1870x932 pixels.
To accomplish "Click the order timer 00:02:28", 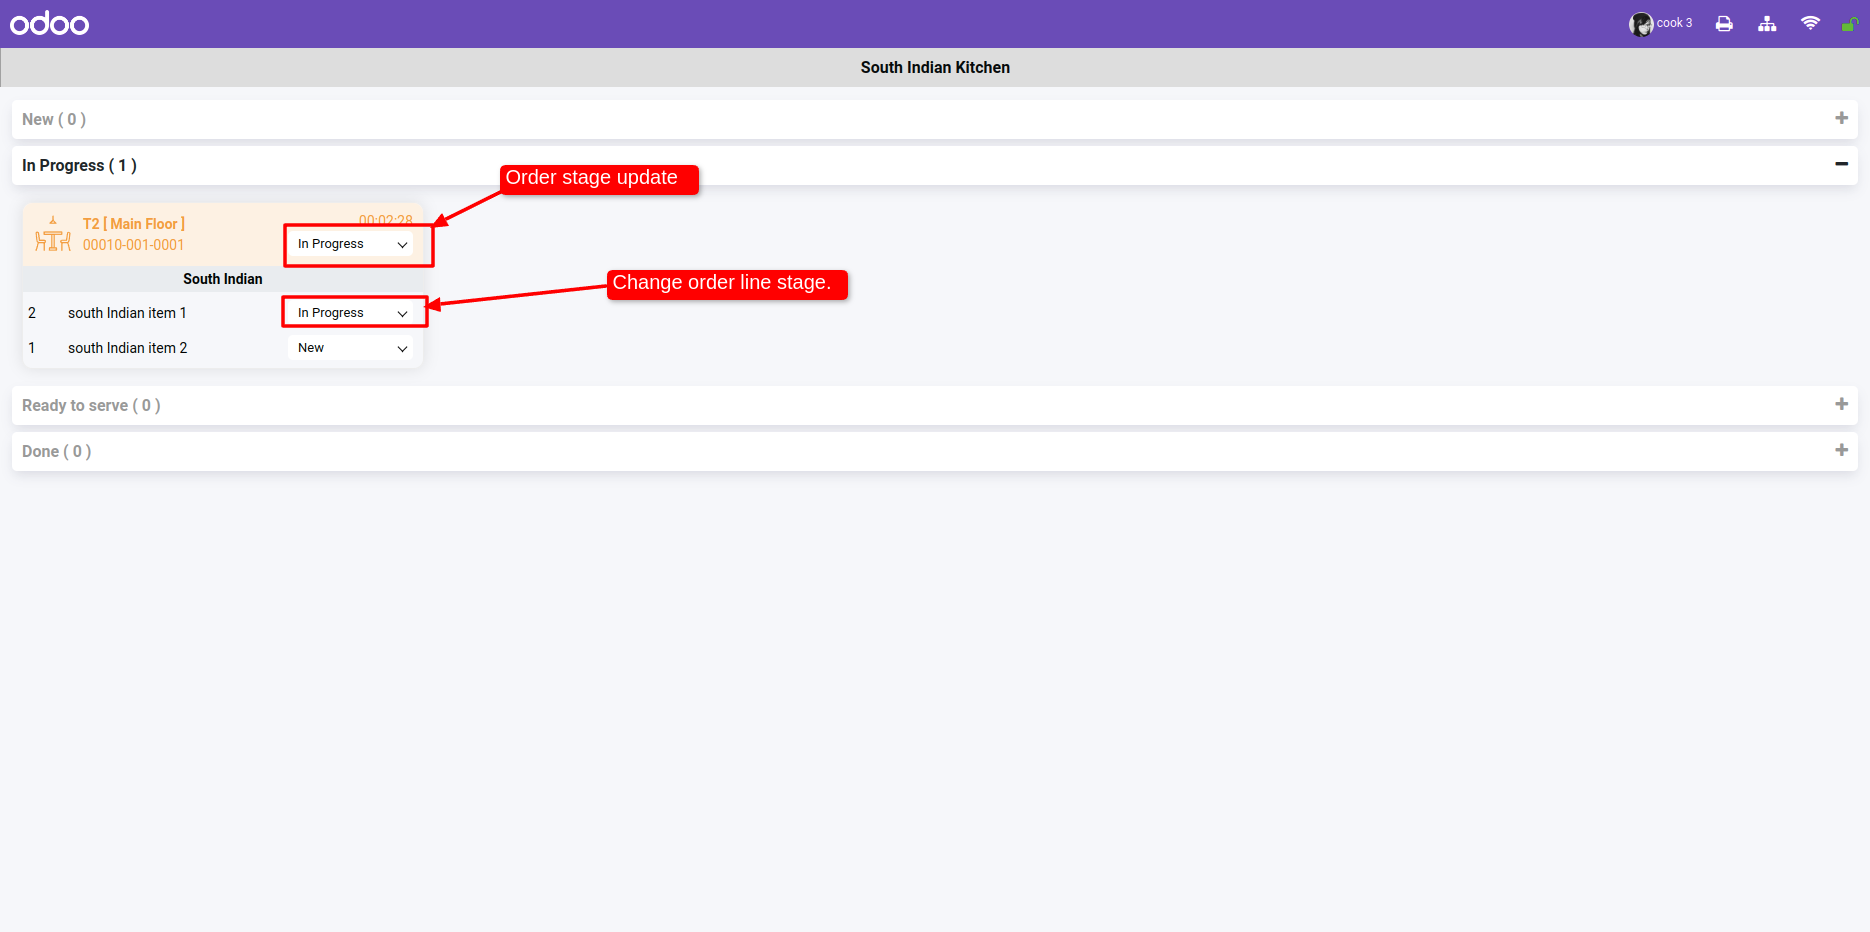I will (386, 220).
